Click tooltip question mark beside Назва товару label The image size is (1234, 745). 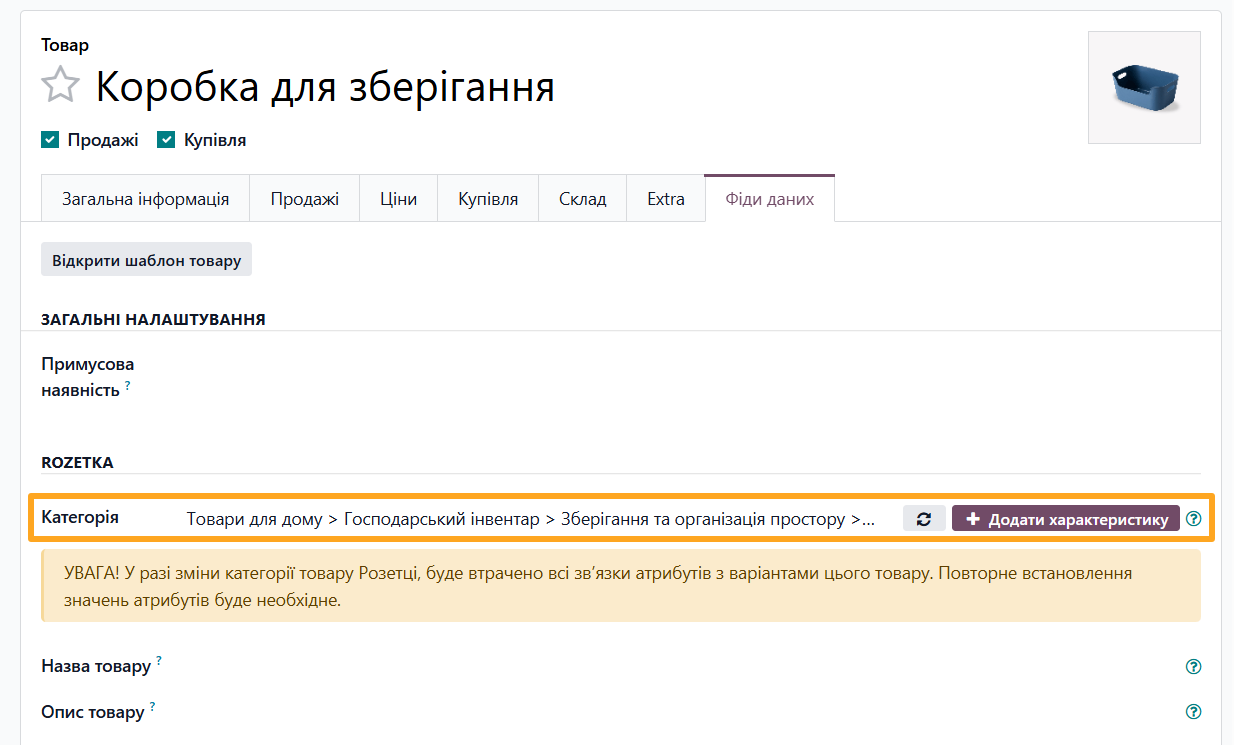coord(159,661)
